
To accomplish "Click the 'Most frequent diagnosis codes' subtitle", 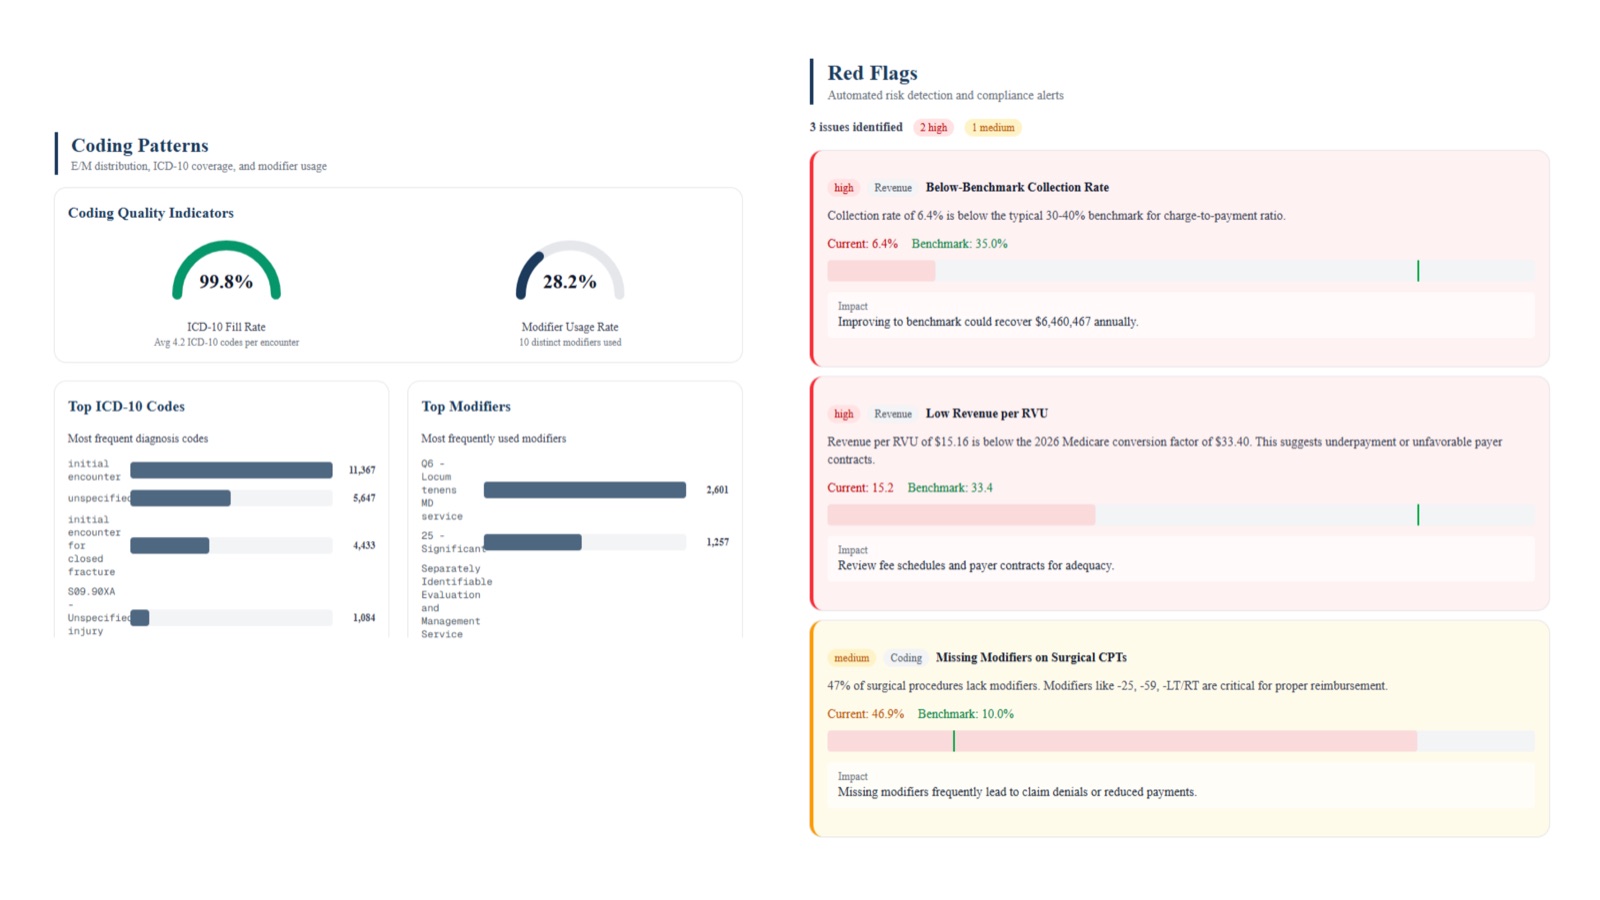I will point(138,439).
